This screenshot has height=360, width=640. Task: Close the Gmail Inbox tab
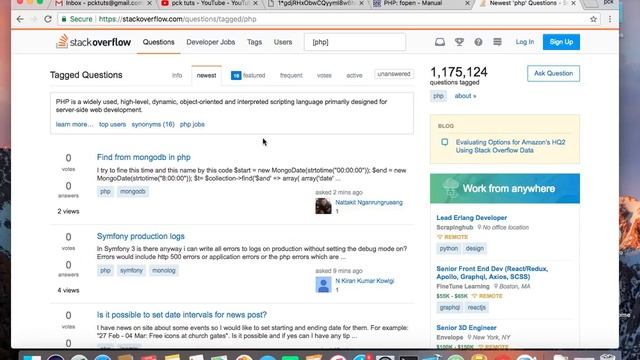[149, 3]
